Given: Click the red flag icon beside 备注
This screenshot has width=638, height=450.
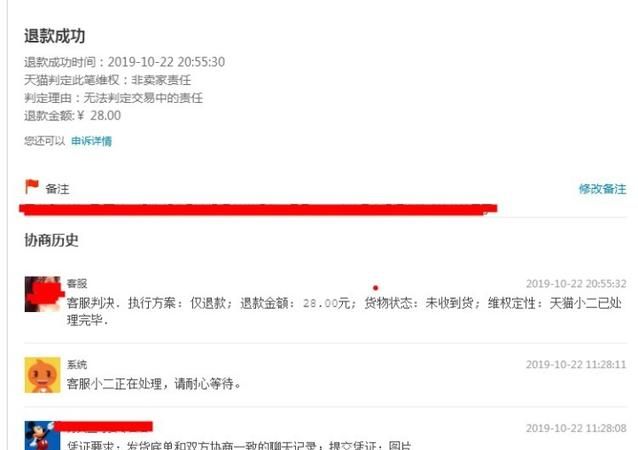Looking at the screenshot, I should (32, 187).
